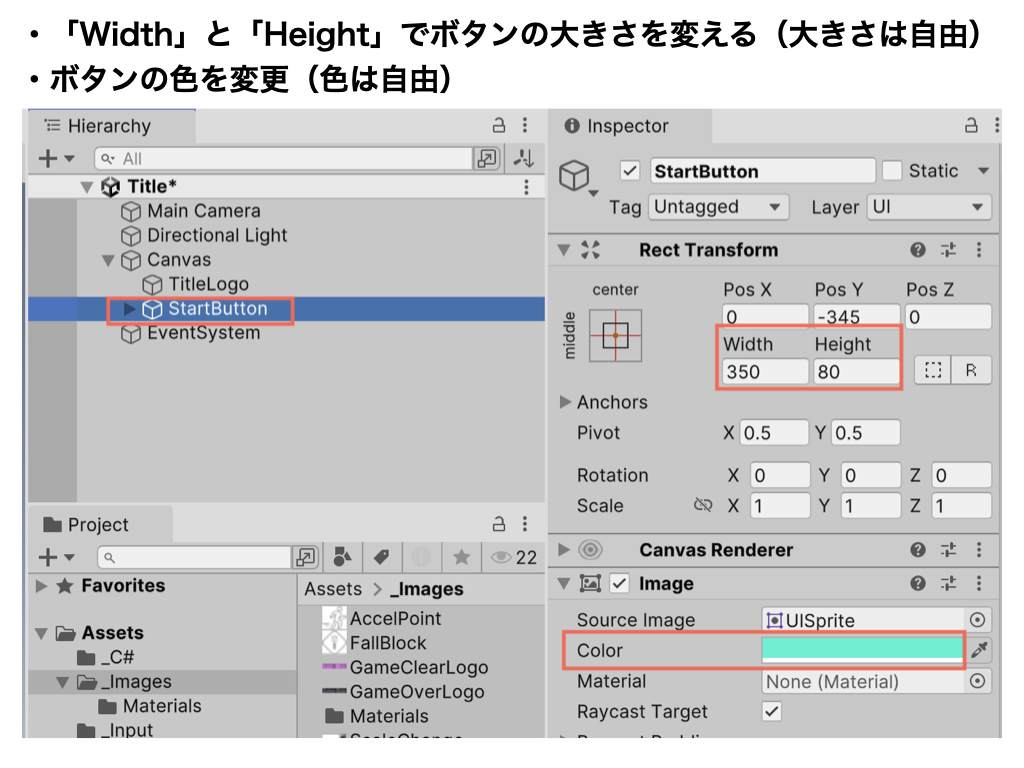Uncheck the Raycast Target checkbox
Image resolution: width=1024 pixels, height=768 pixels.
pos(772,712)
